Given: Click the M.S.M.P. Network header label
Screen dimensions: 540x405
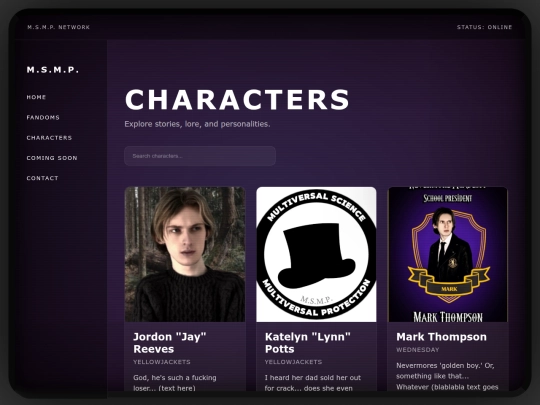Looking at the screenshot, I should pyautogui.click(x=59, y=27).
